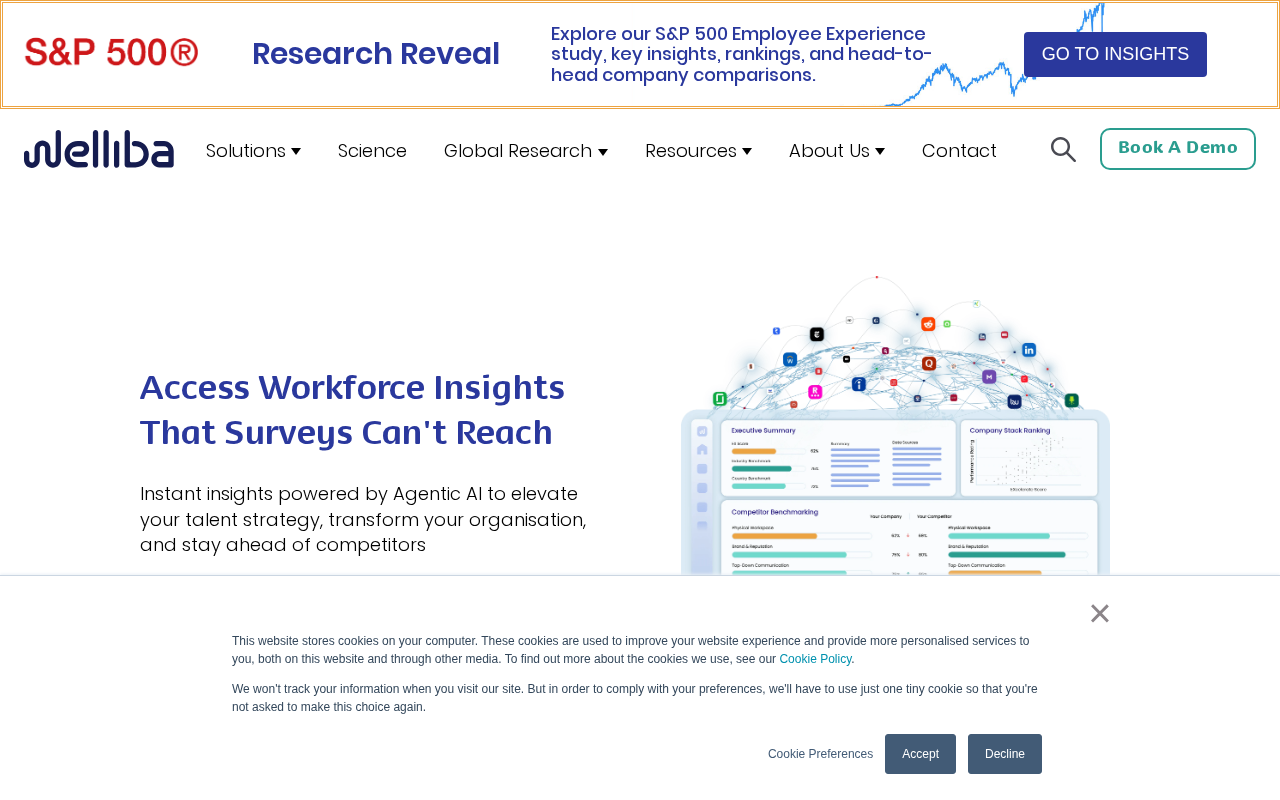The image size is (1280, 800).
Task: Accept the cookies
Action: pyautogui.click(x=920, y=754)
